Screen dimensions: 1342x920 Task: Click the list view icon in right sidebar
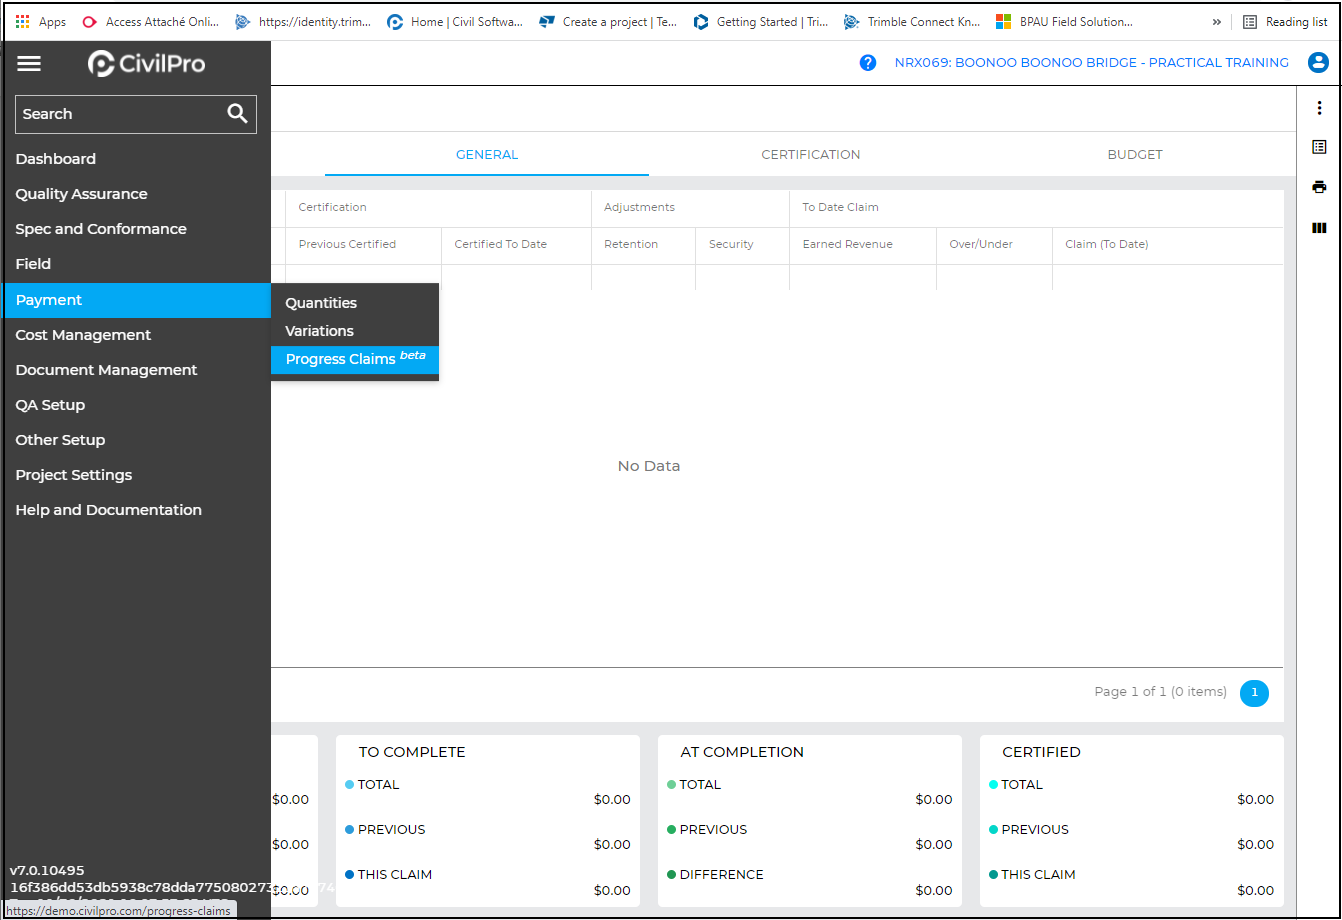pos(1319,147)
